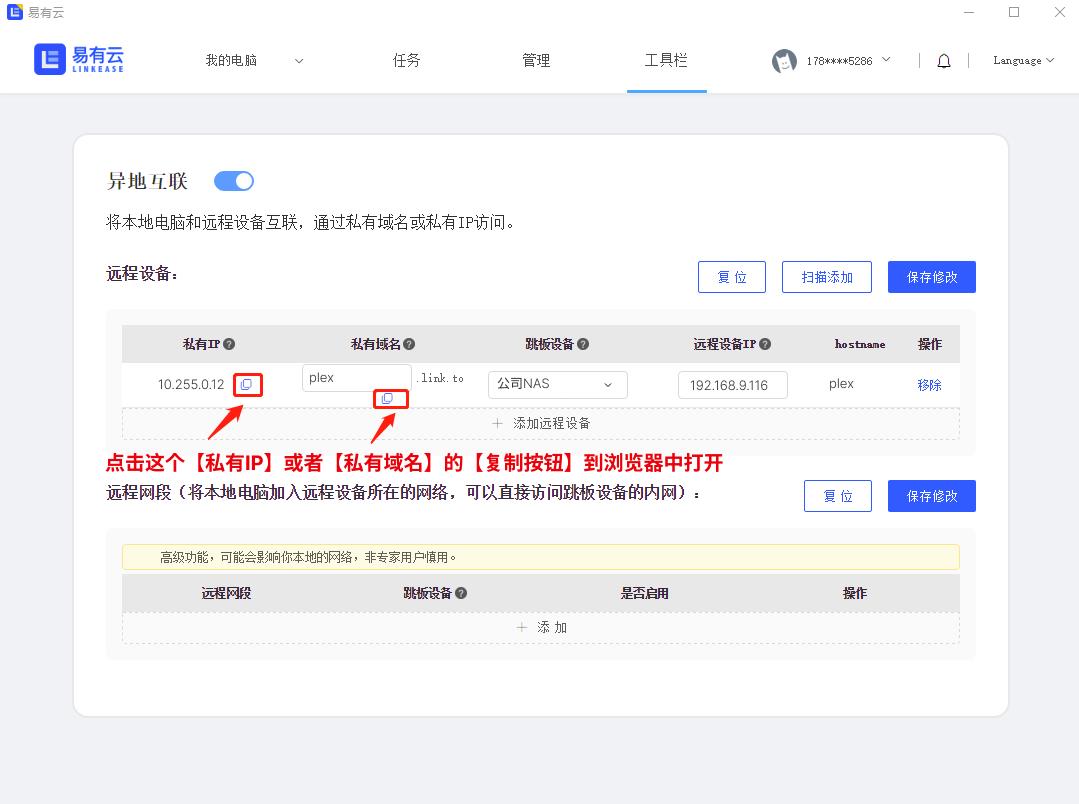The image size is (1079, 804).
Task: Click the plex hostname cell
Action: (841, 383)
